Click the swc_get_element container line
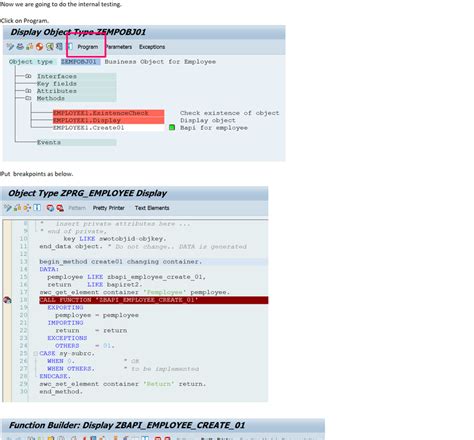Screen dimensions: 474x440 [x=135, y=292]
